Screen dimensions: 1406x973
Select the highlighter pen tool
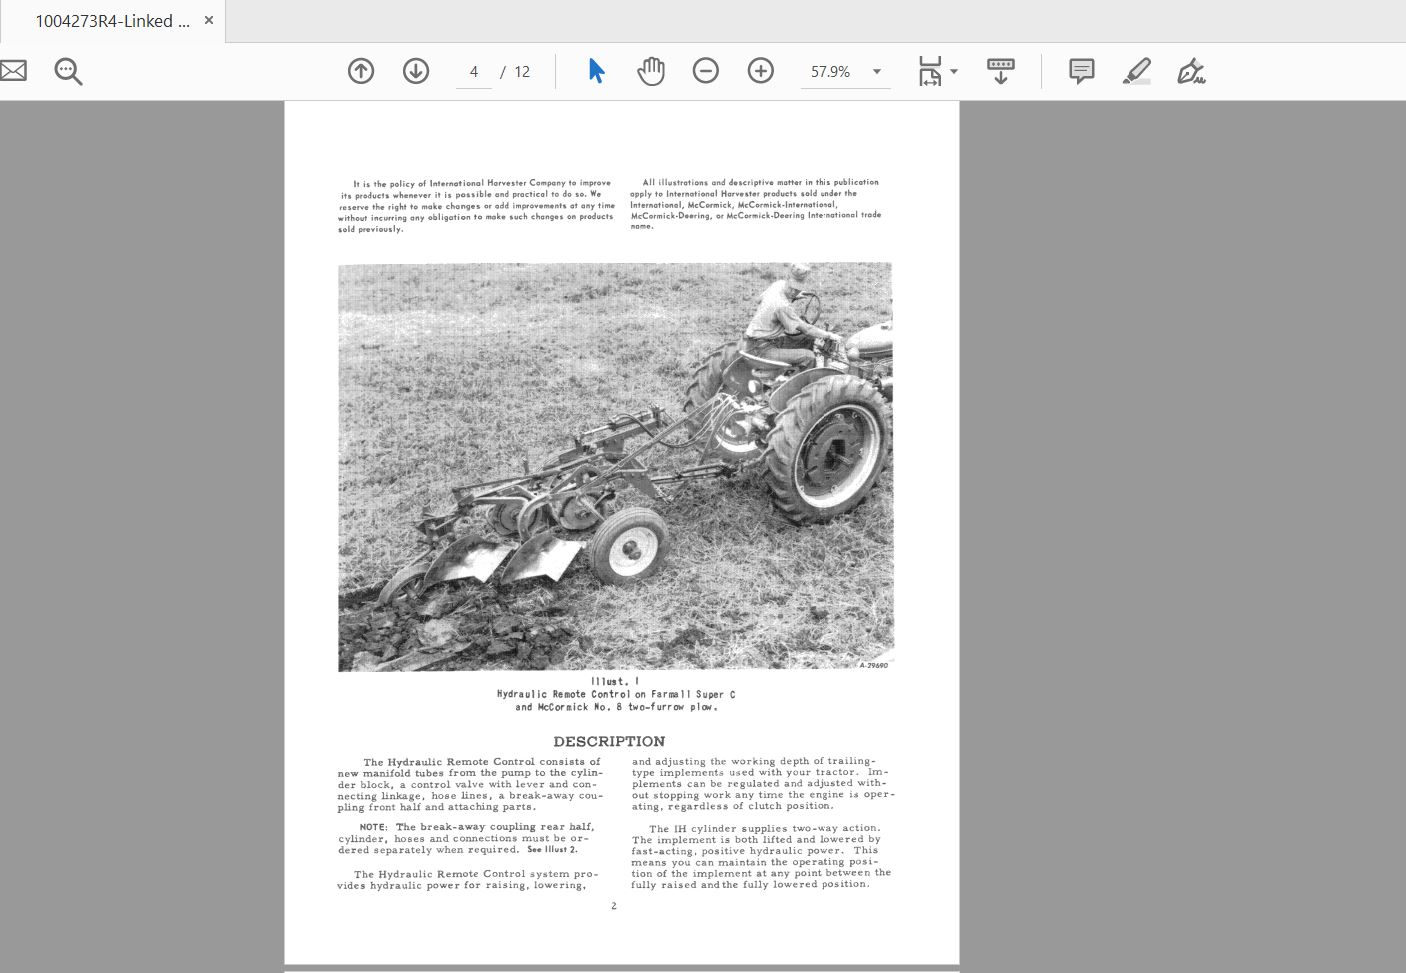[1136, 71]
